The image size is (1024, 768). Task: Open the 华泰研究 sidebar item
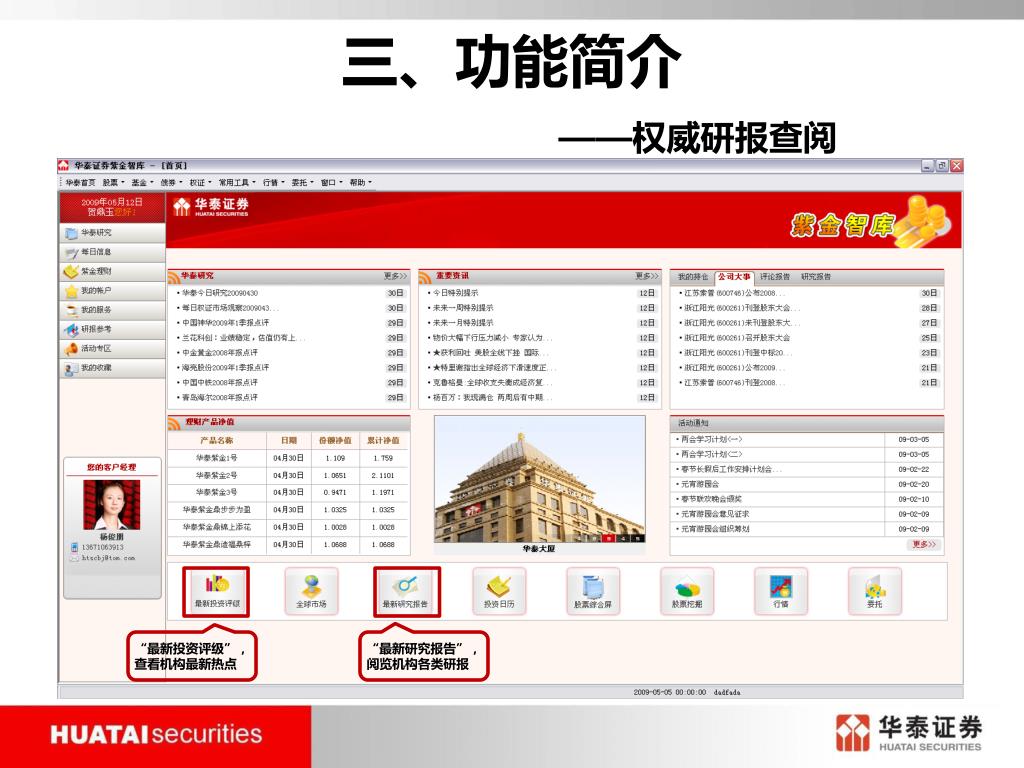coord(112,233)
